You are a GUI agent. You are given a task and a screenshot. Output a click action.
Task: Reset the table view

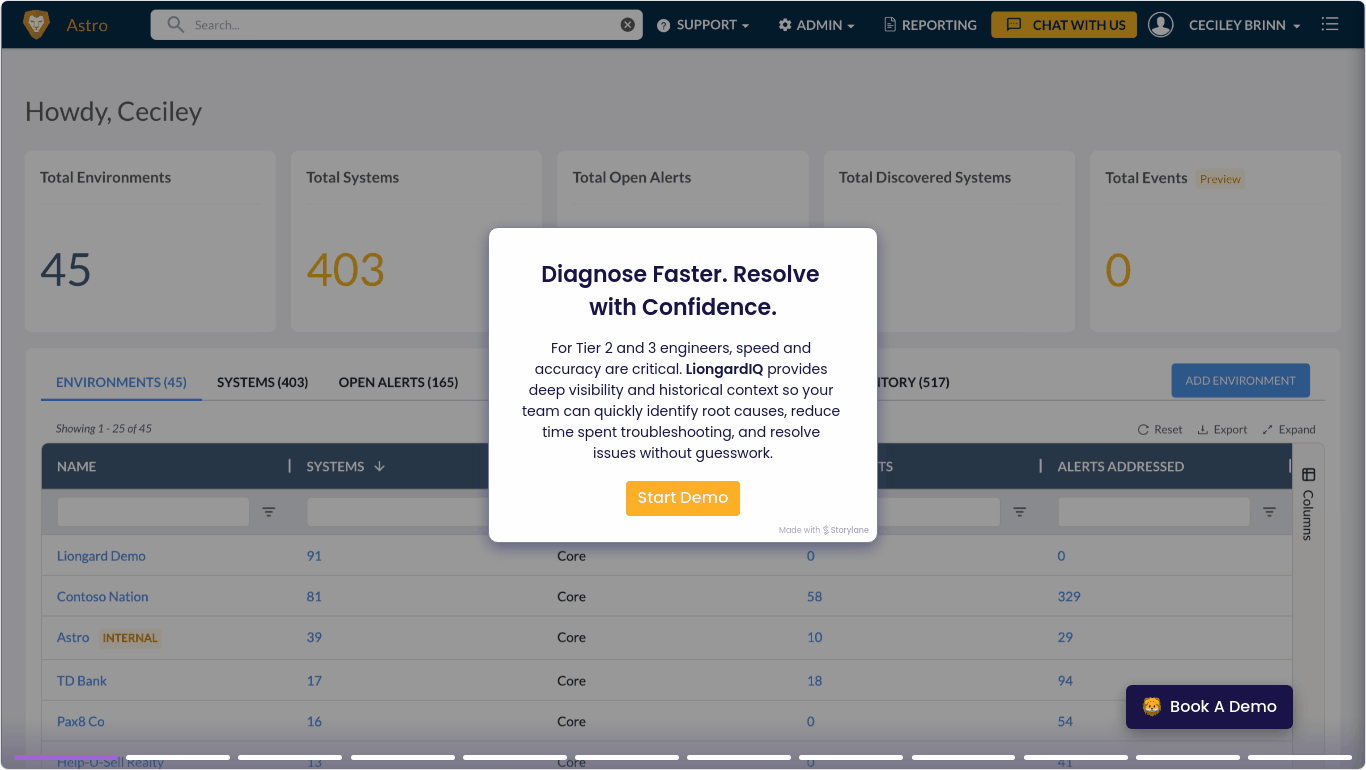click(1160, 429)
